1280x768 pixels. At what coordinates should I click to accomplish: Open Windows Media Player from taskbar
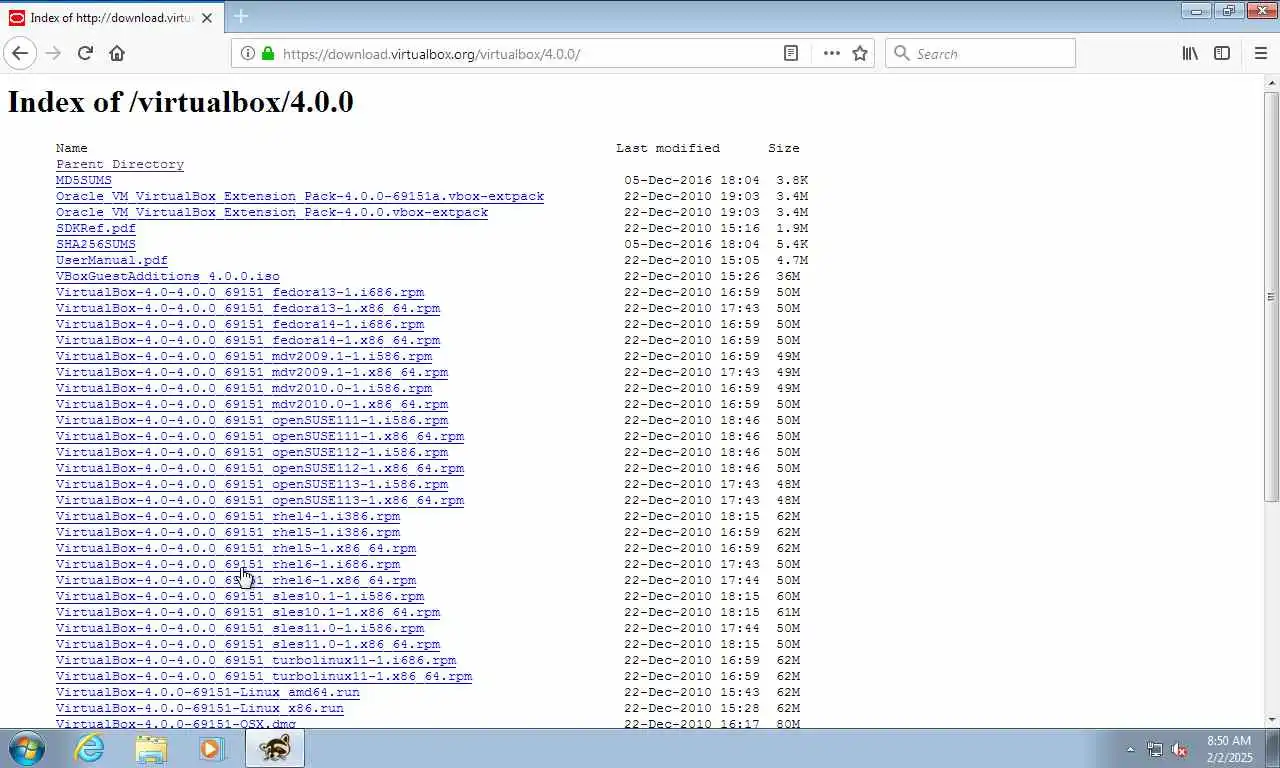pos(211,748)
